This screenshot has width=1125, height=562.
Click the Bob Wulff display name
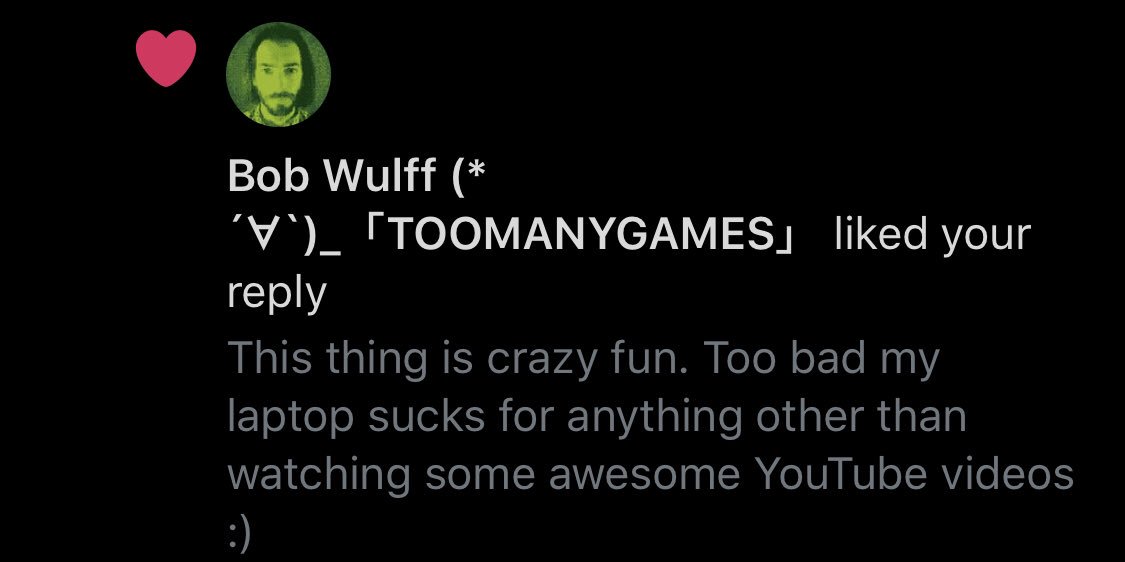tap(331, 175)
